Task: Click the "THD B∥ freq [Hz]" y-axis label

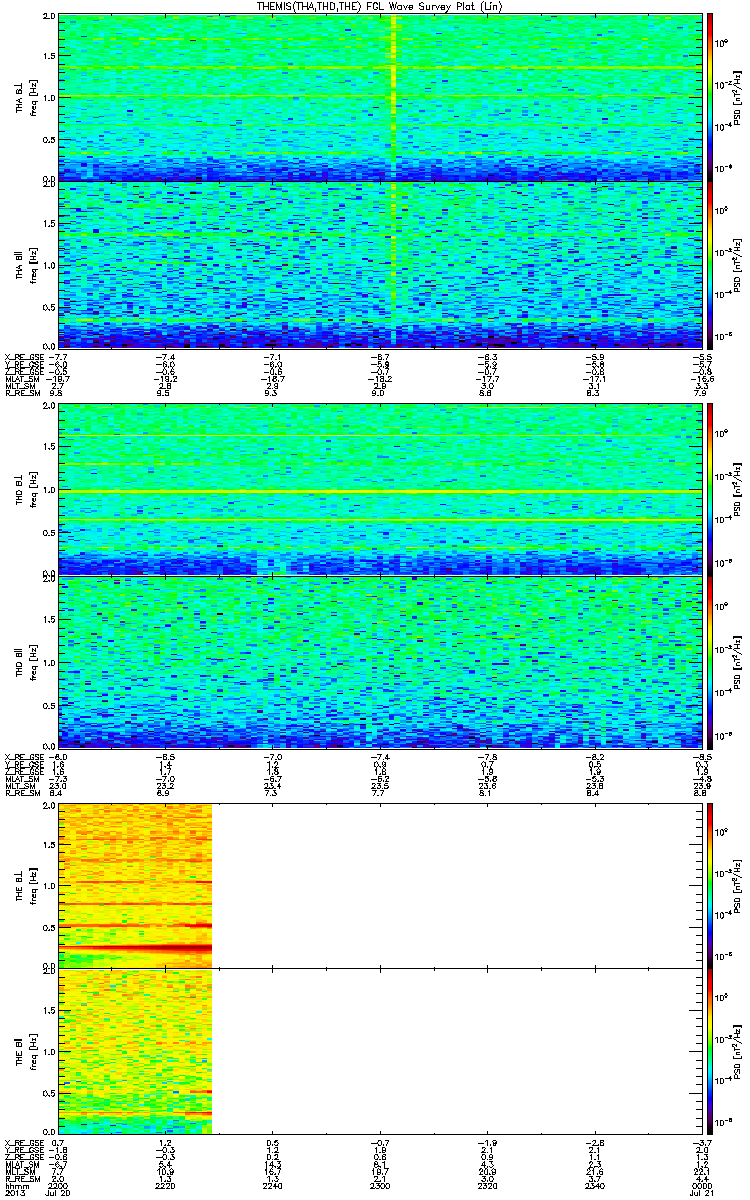Action: tap(24, 660)
